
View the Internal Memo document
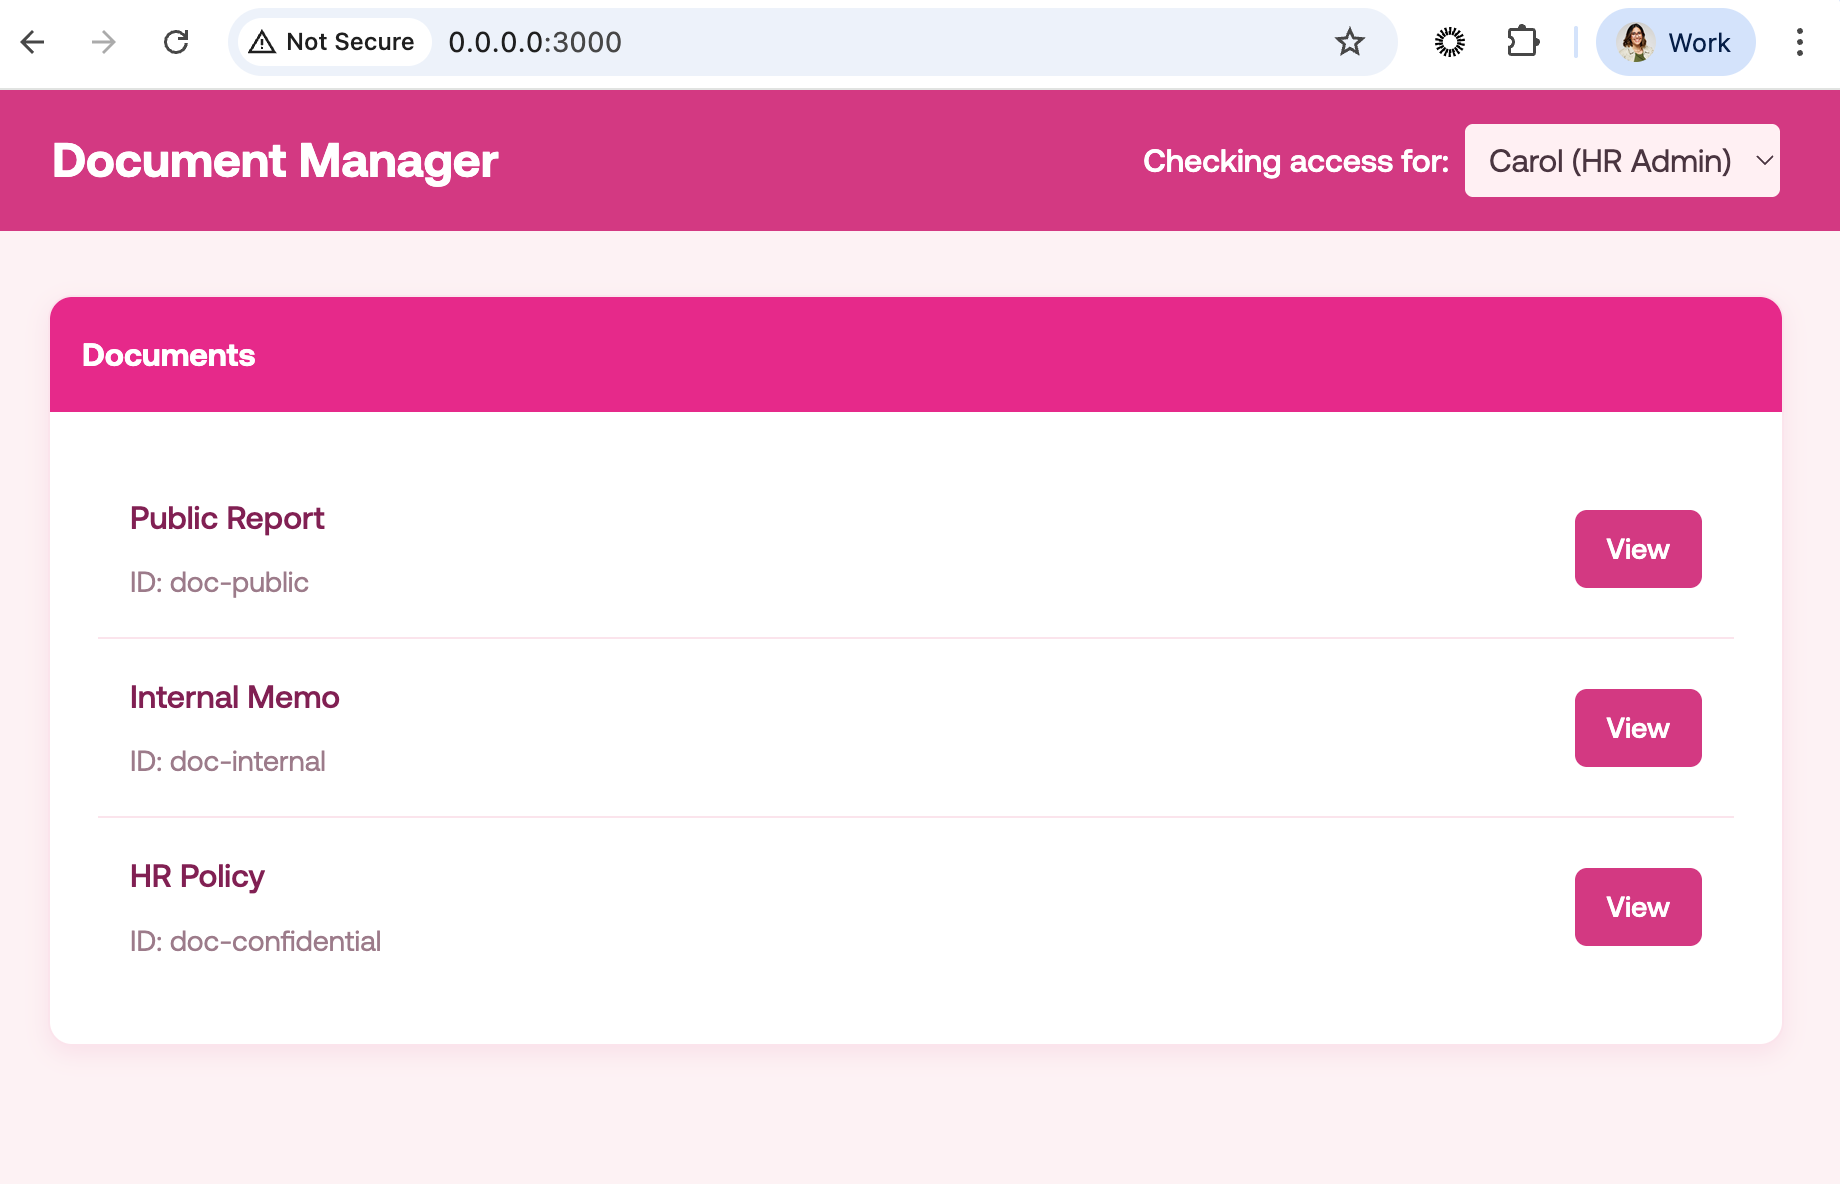(1637, 727)
